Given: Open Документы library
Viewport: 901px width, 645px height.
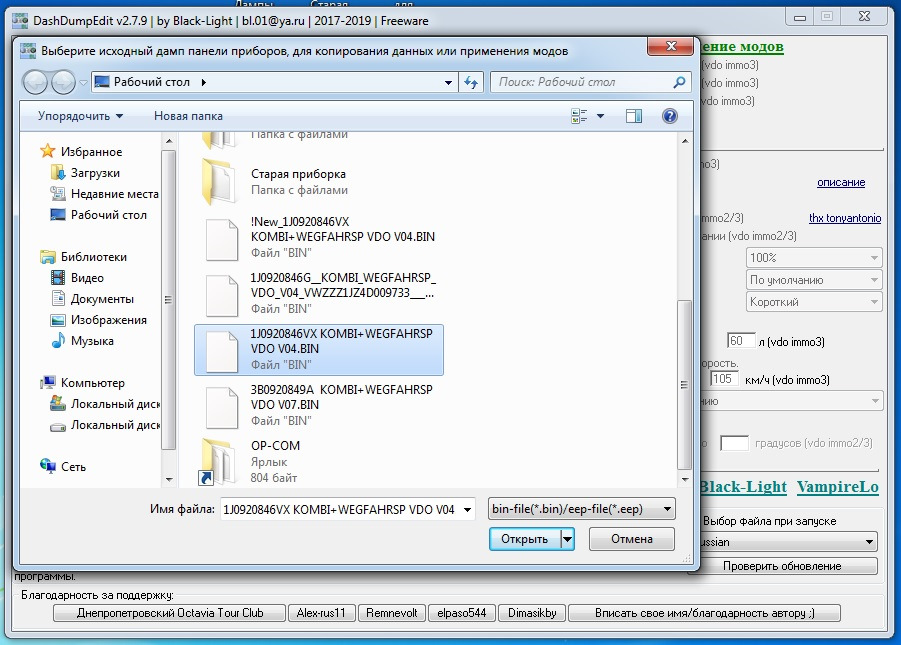Looking at the screenshot, I should 102,299.
